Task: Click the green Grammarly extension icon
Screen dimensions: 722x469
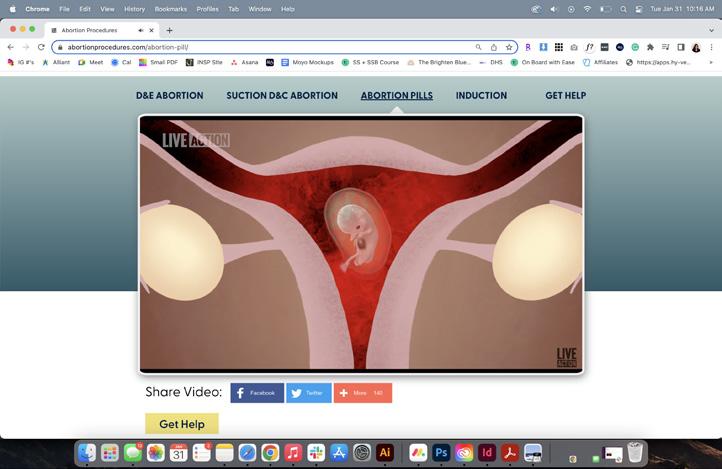Action: [635, 47]
